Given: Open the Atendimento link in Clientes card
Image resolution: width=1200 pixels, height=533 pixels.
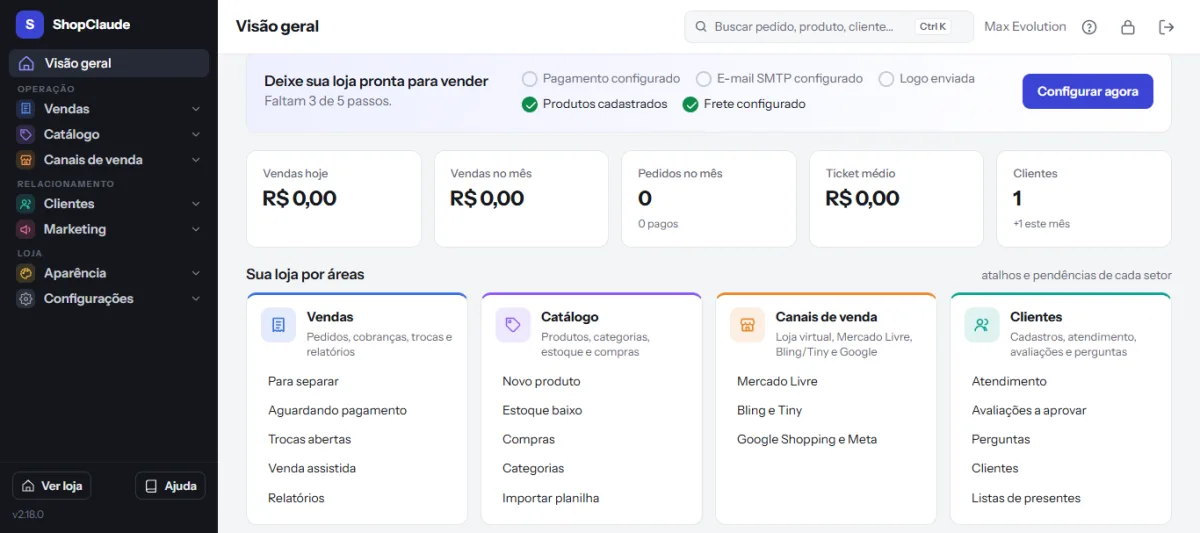Looking at the screenshot, I should [1009, 381].
